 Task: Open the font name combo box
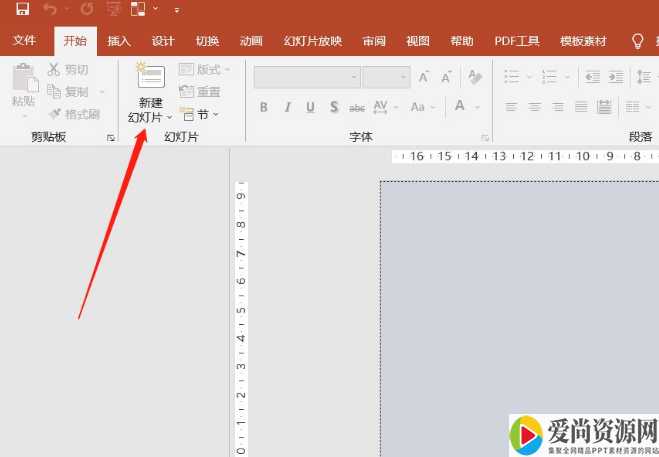(307, 77)
